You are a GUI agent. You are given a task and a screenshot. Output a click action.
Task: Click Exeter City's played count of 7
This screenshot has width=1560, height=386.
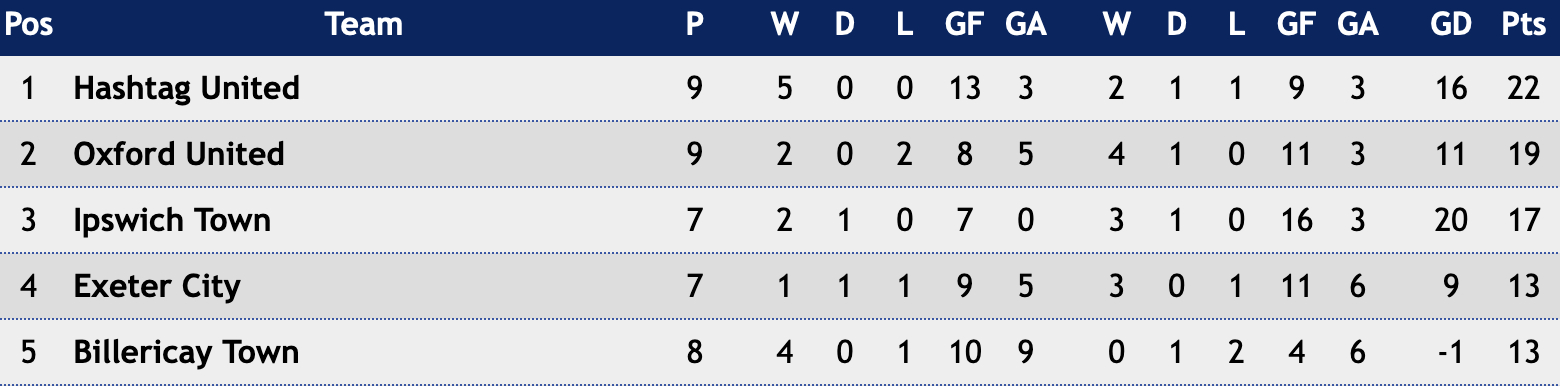[695, 286]
